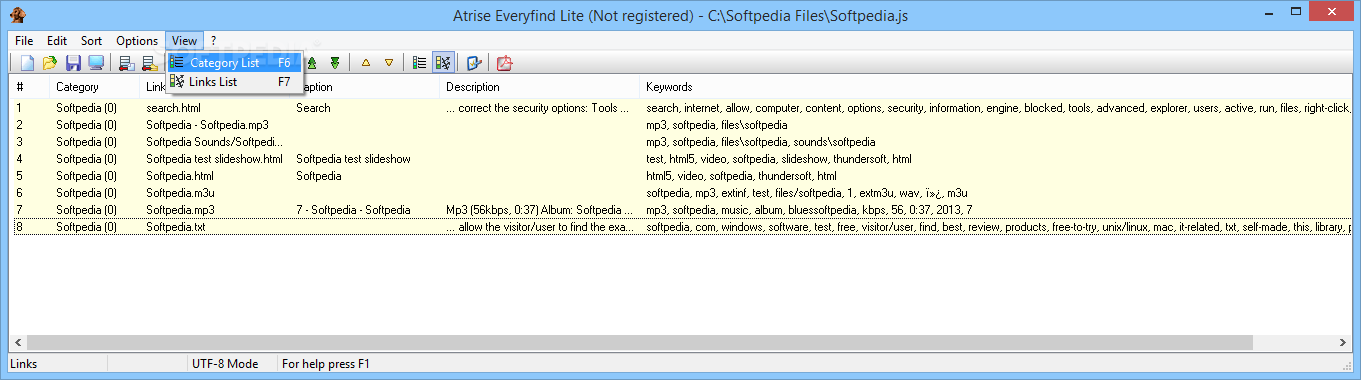Click the blue document edit toolbar icon
The width and height of the screenshot is (1361, 380).
coord(474,63)
